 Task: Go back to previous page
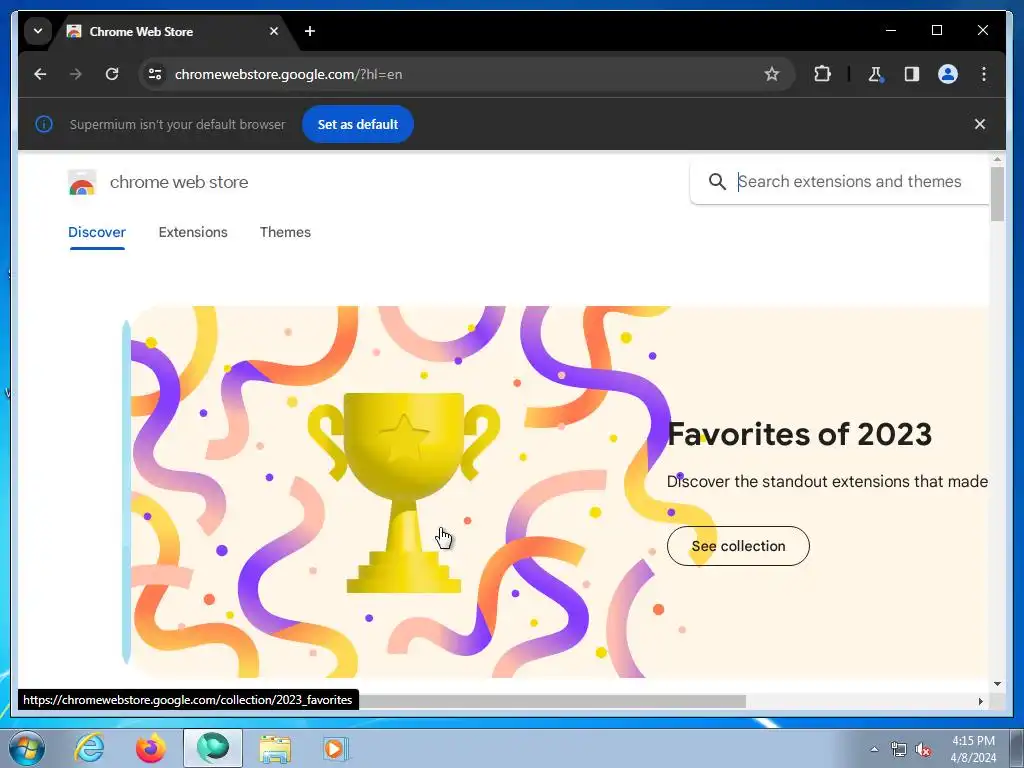point(40,74)
